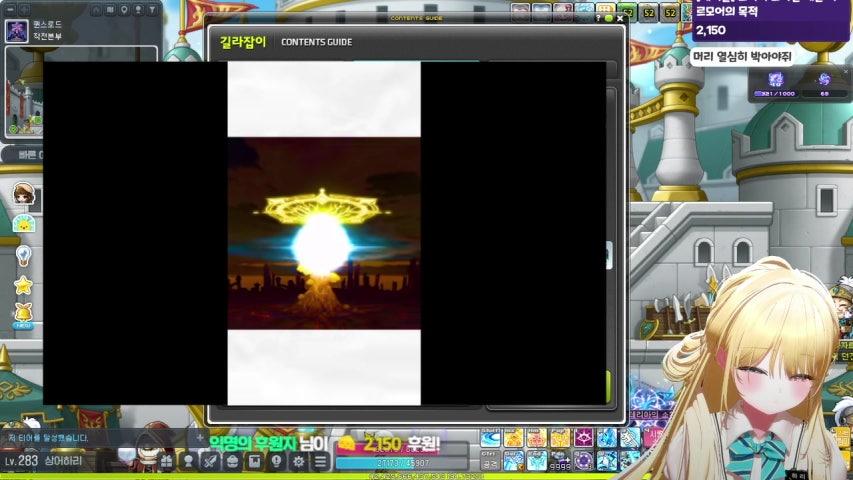Click the NPC person icon on minimap toolbar
Viewport: 853px width, 480px height.
click(x=139, y=10)
